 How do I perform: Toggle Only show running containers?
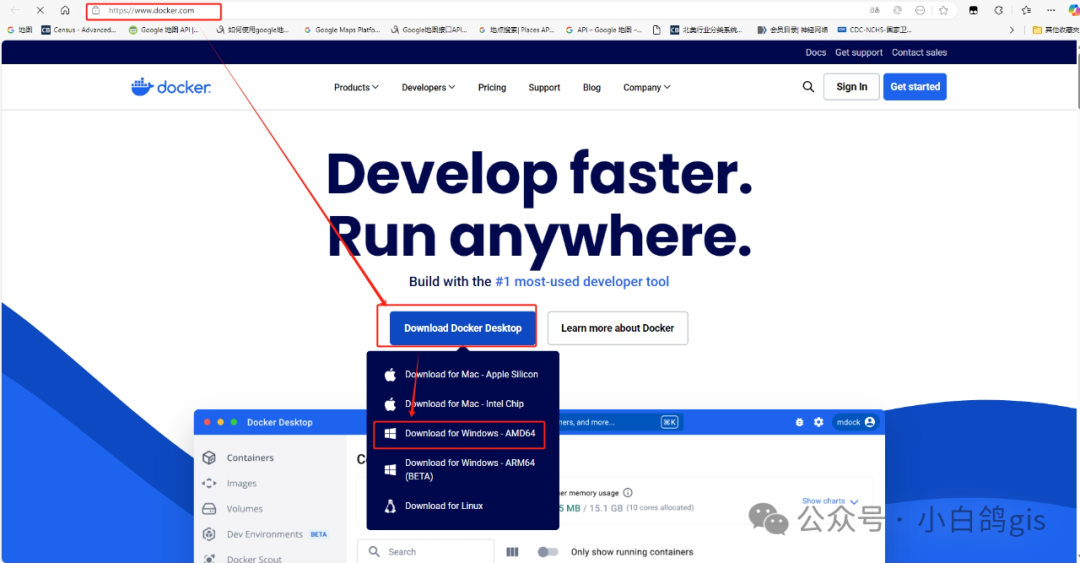point(548,552)
